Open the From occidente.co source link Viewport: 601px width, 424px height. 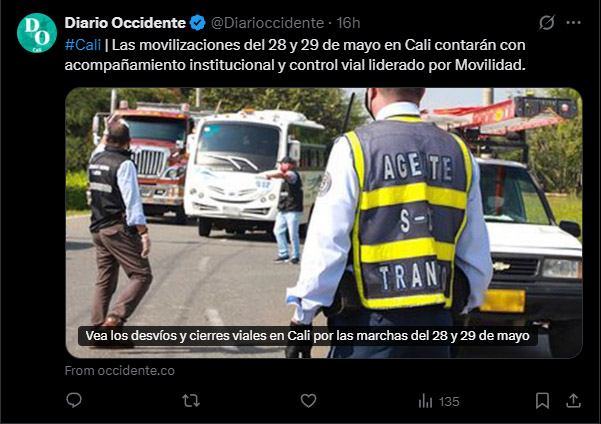pos(120,371)
